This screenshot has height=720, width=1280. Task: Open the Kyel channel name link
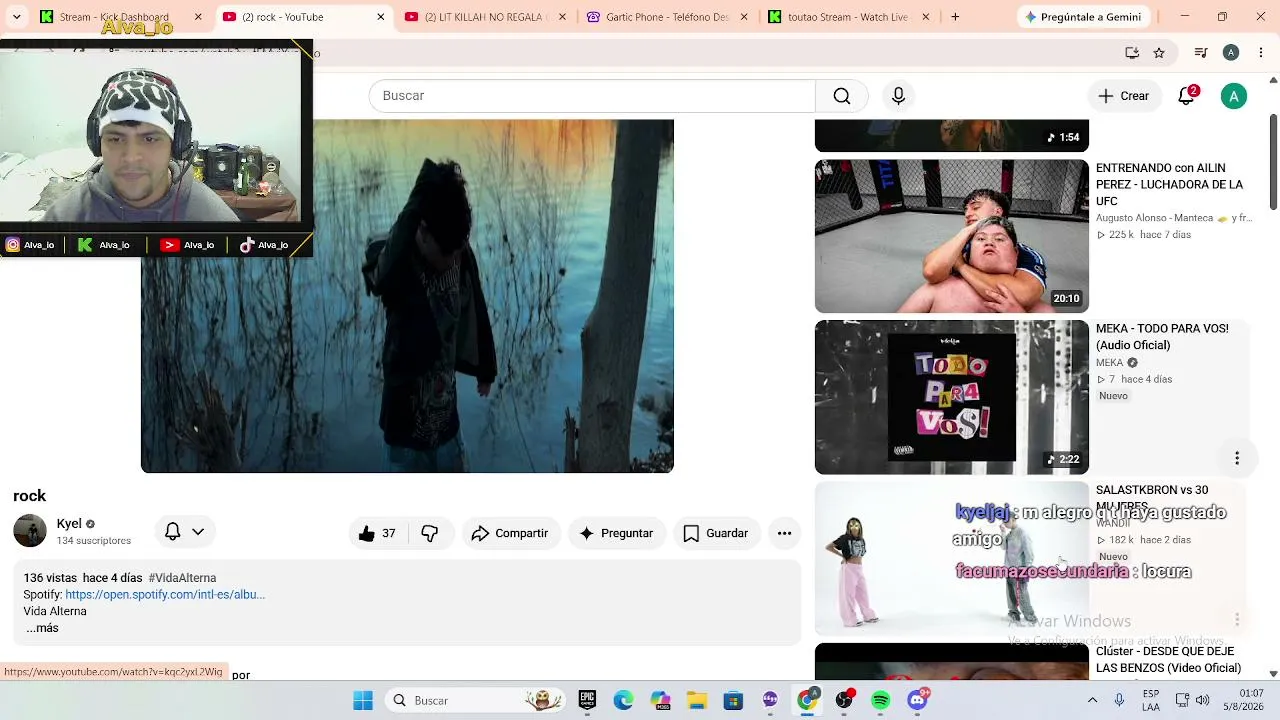click(x=69, y=524)
